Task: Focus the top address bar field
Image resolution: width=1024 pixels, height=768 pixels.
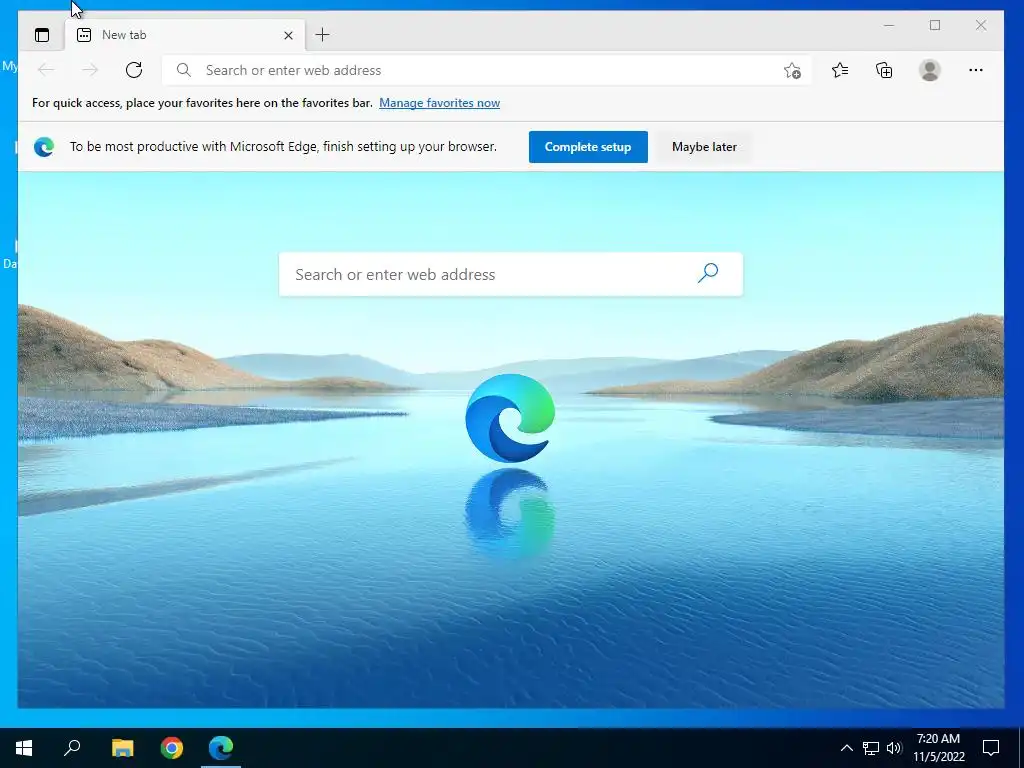Action: coord(487,70)
